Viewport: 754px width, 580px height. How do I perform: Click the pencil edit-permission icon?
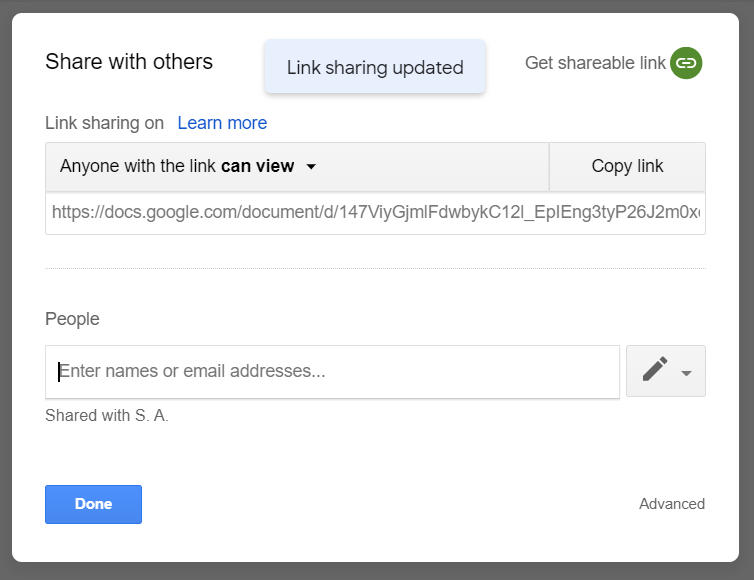click(x=655, y=370)
